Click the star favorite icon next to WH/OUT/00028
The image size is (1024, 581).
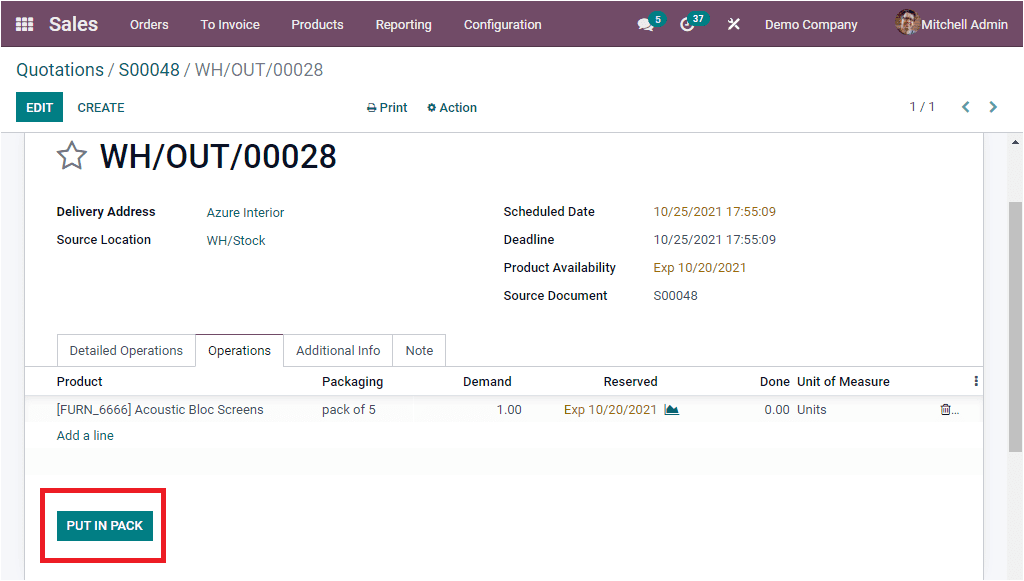71,156
